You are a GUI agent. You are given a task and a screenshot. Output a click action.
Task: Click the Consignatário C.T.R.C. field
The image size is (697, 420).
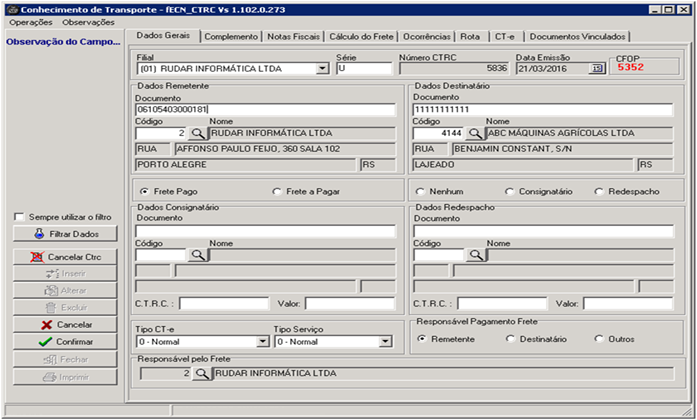(x=224, y=304)
